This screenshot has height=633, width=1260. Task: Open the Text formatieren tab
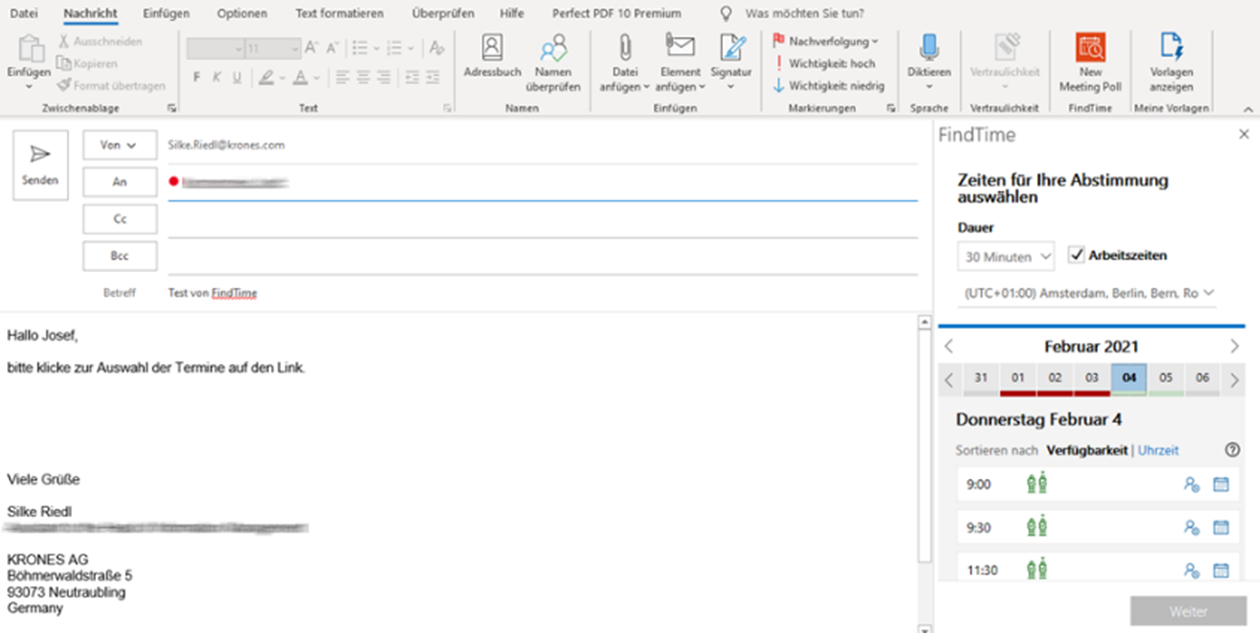tap(339, 14)
